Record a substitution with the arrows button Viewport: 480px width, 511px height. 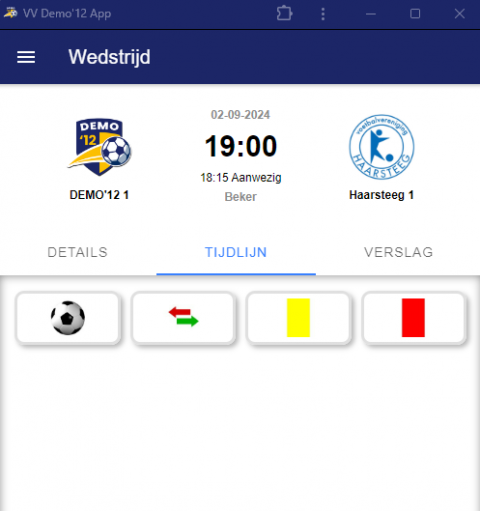183,318
